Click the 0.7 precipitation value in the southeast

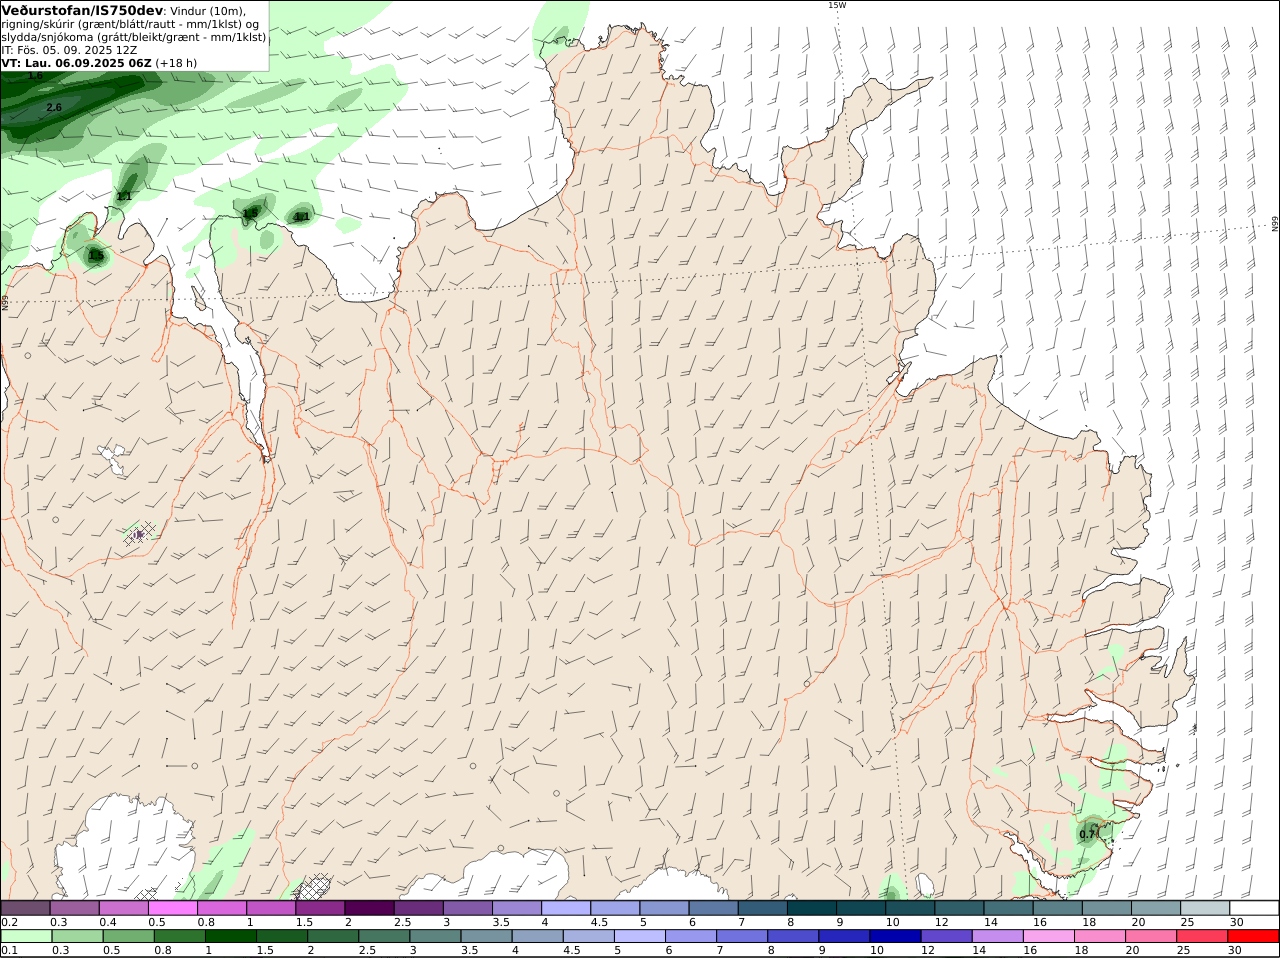point(1087,833)
